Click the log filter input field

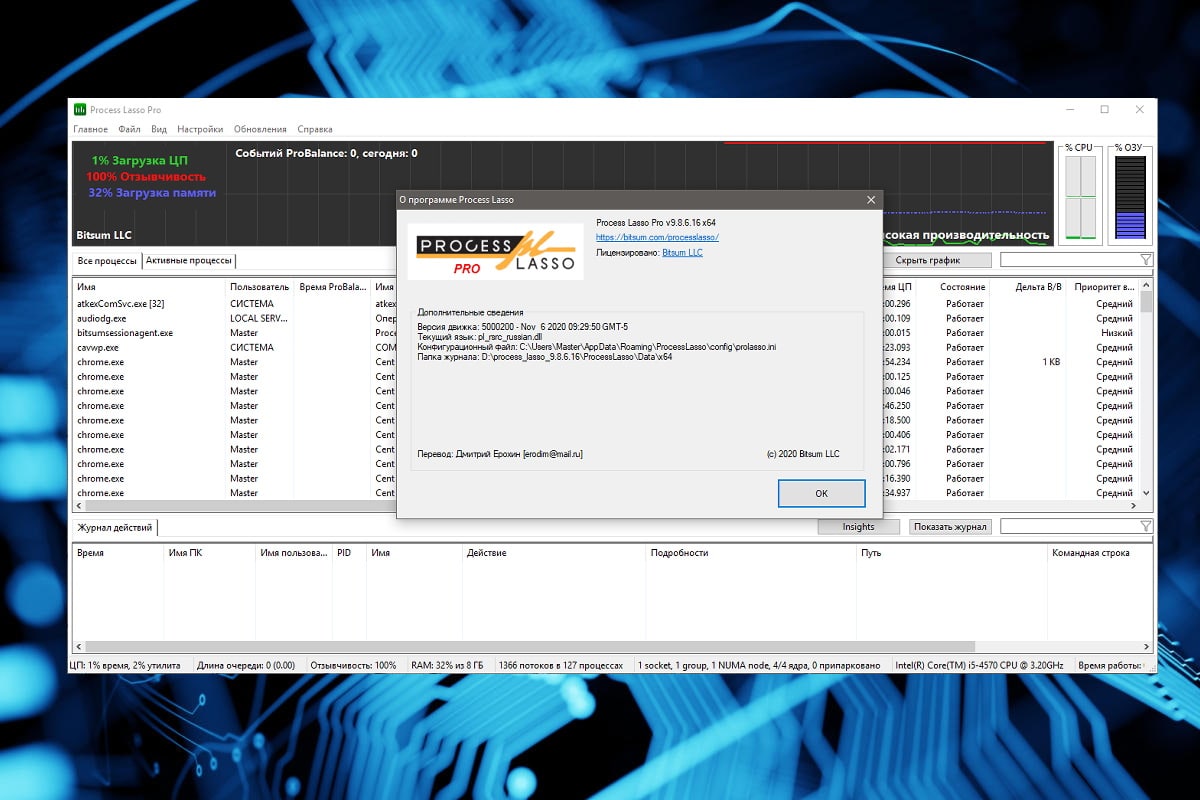[1070, 527]
